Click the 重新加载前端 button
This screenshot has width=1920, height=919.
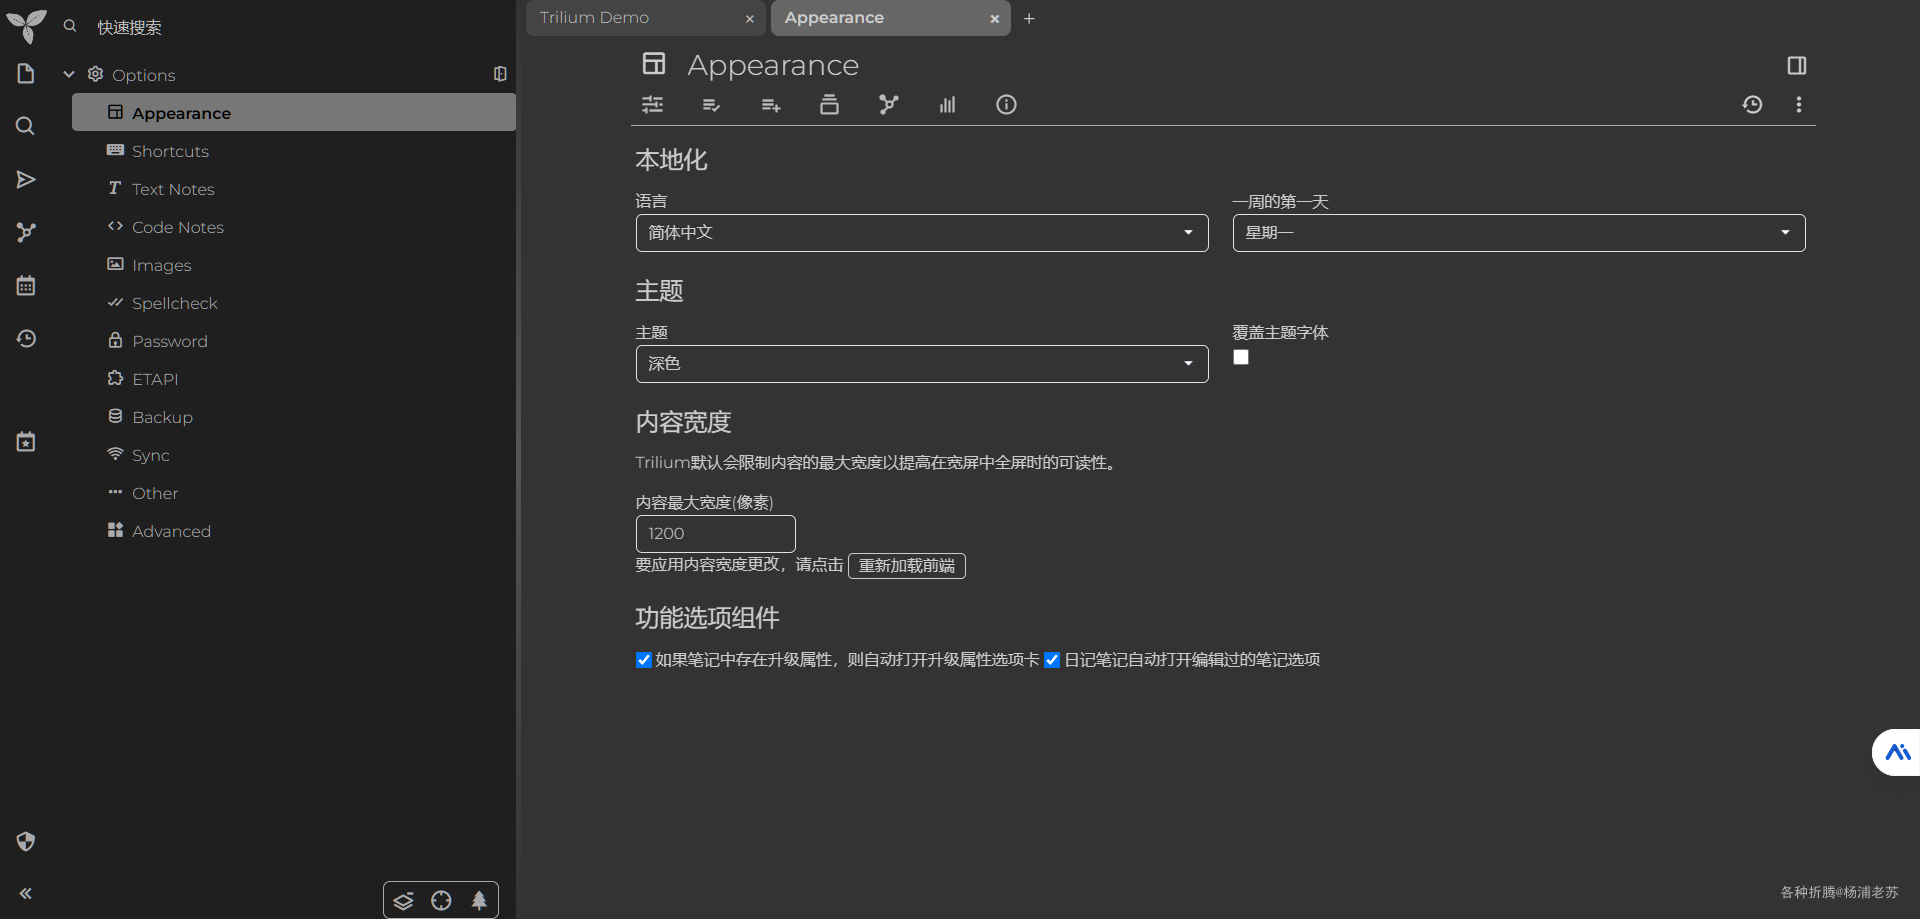pyautogui.click(x=907, y=566)
